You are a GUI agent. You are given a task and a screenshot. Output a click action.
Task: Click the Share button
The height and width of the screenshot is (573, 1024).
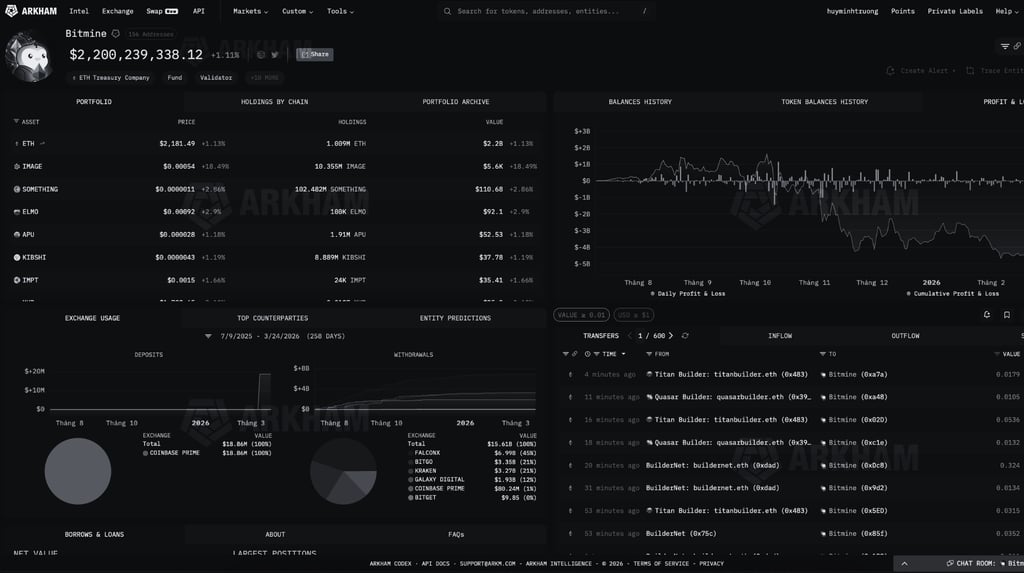[x=315, y=54]
